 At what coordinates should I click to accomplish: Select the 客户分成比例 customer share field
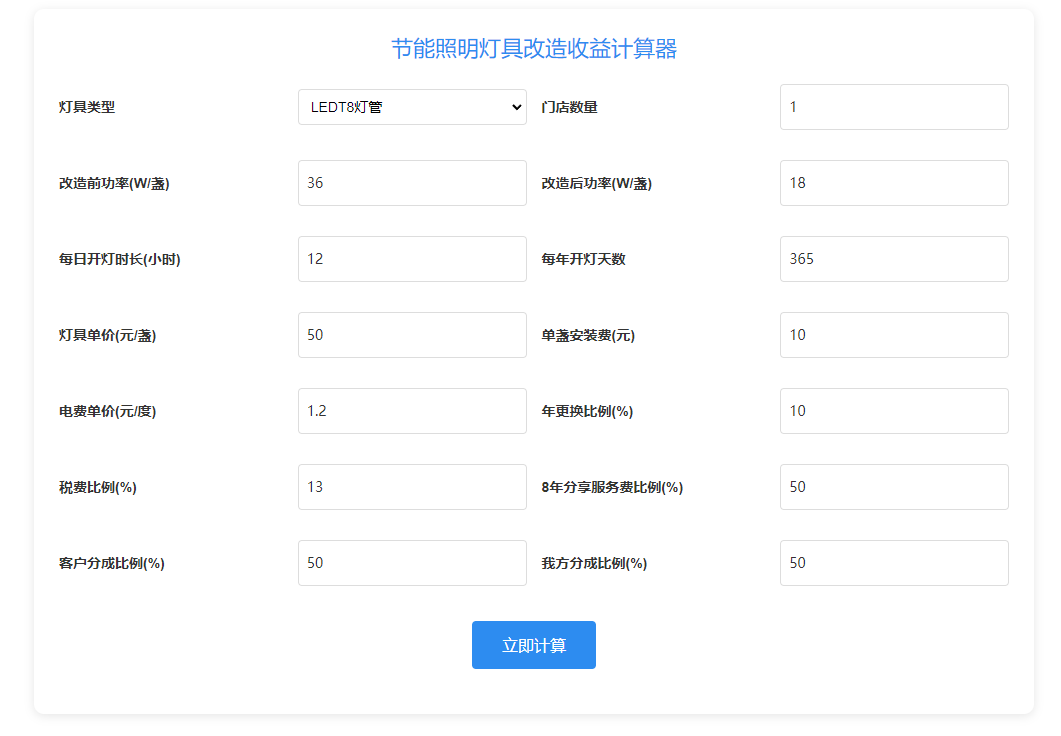[412, 563]
